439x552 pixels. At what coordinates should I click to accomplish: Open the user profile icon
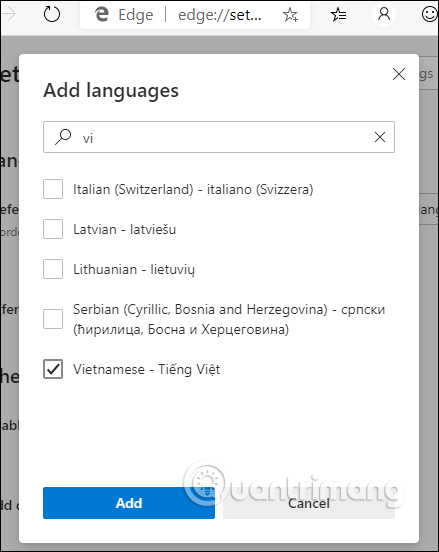click(384, 14)
